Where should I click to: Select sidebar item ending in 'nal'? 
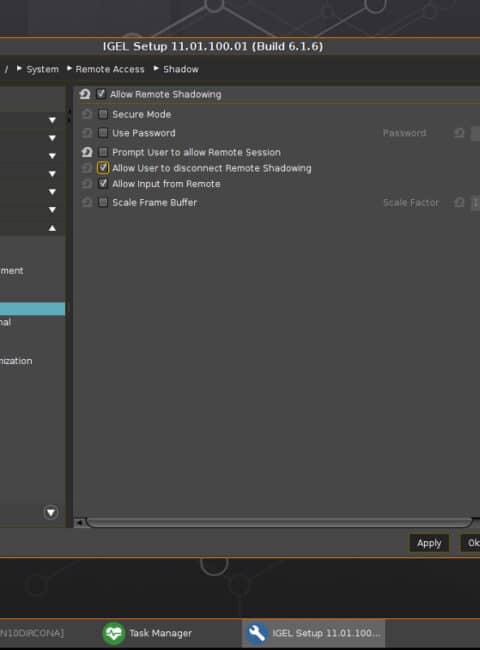pyautogui.click(x=5, y=322)
